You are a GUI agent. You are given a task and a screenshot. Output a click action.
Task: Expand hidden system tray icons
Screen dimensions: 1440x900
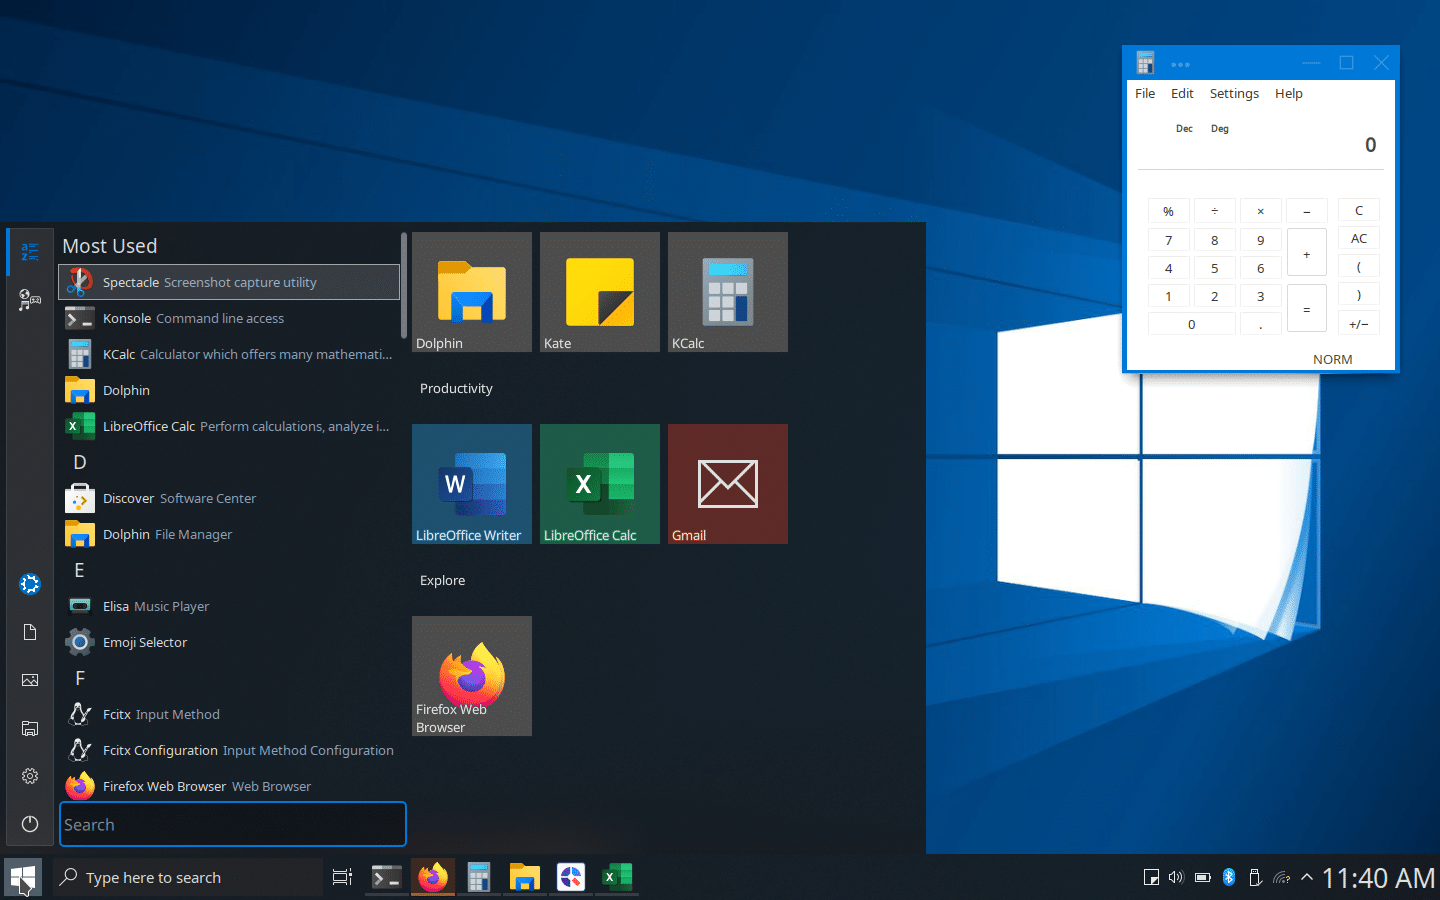1307,877
